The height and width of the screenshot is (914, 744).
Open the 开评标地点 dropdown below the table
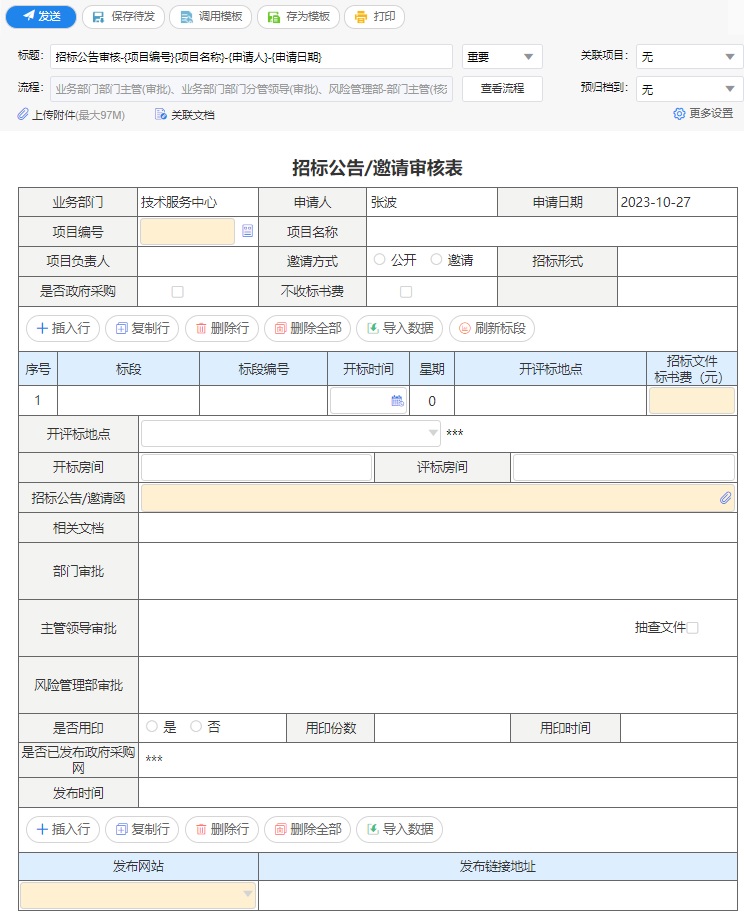point(290,433)
